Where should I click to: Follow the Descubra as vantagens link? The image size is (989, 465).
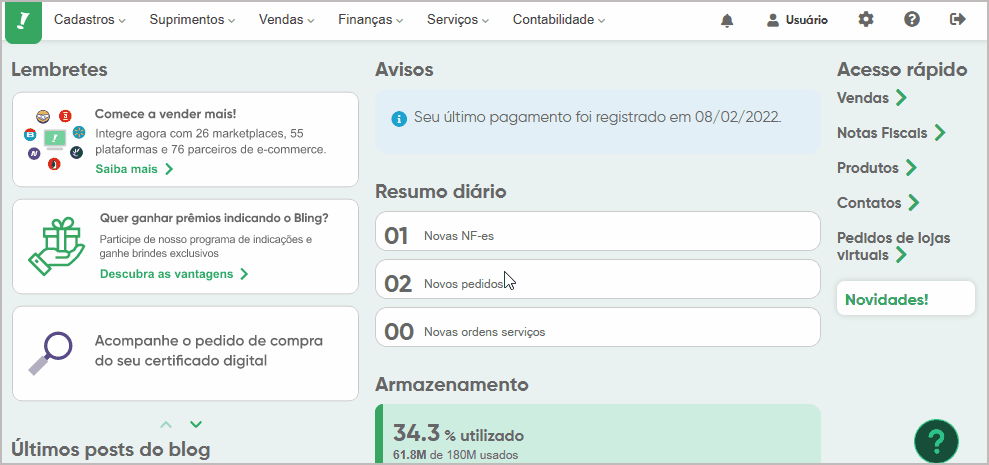point(167,274)
